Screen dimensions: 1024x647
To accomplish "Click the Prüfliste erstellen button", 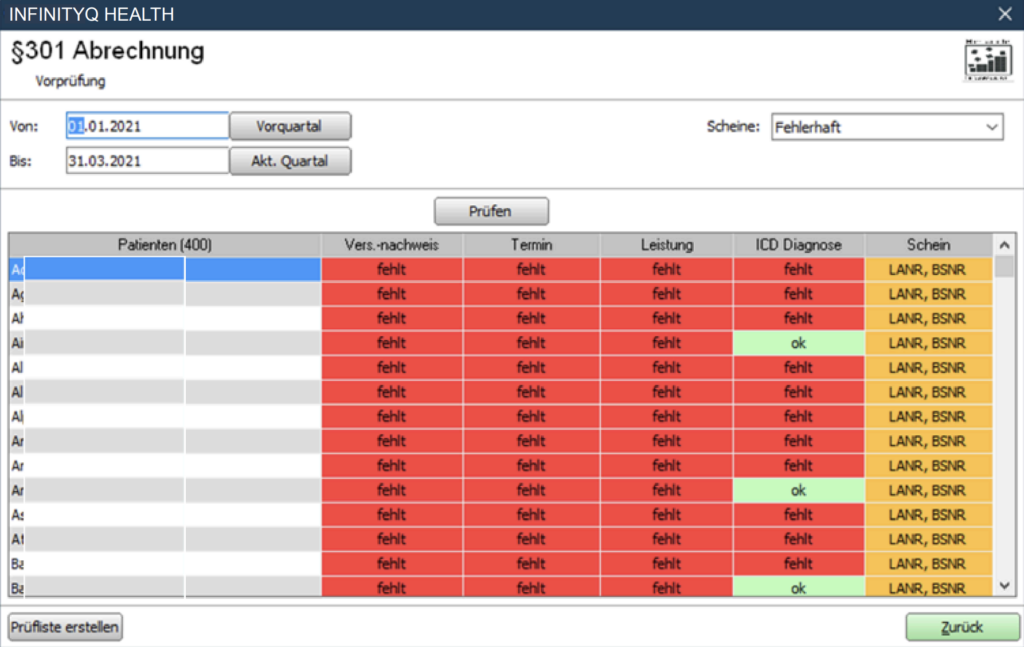I will coord(65,627).
